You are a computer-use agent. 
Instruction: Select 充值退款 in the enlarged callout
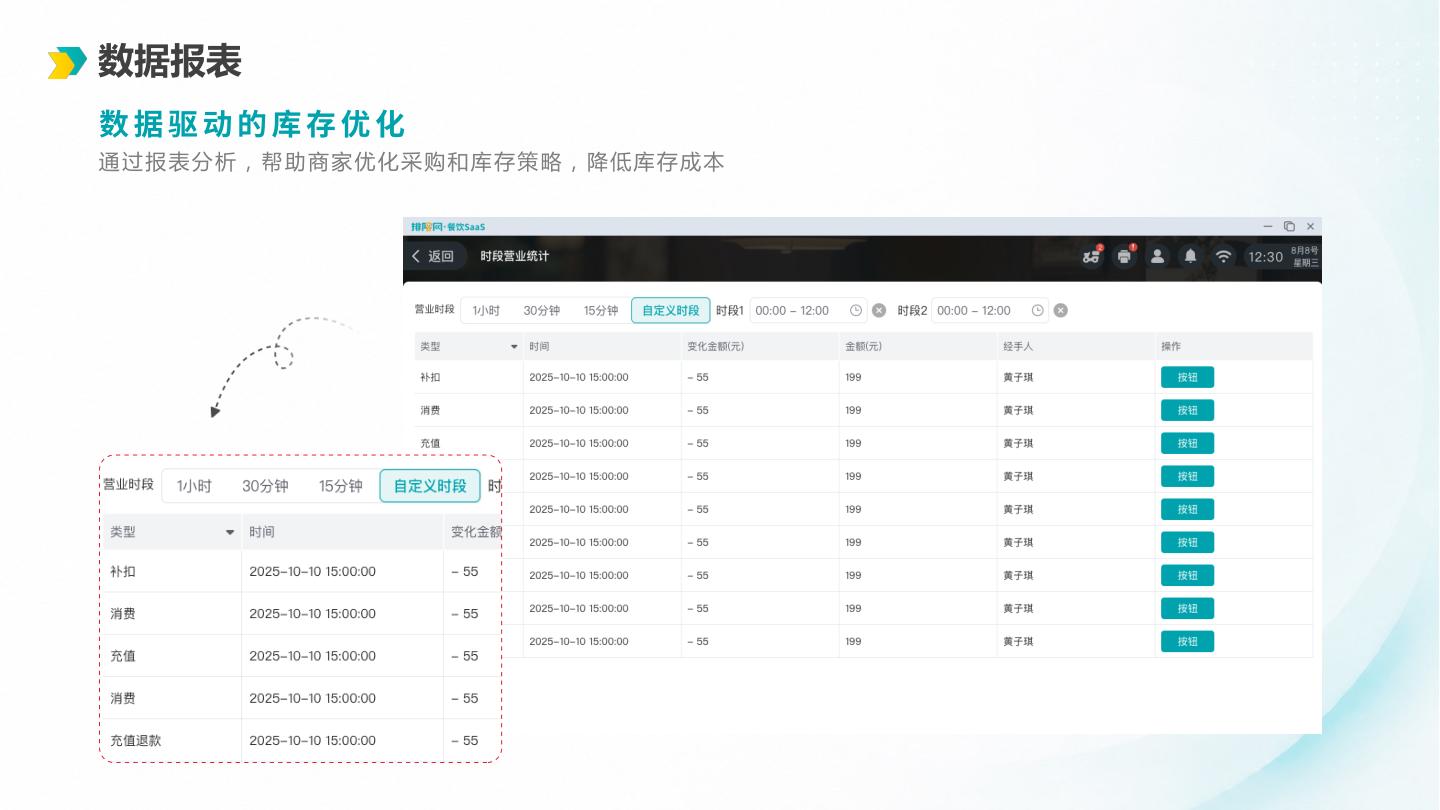[x=135, y=741]
